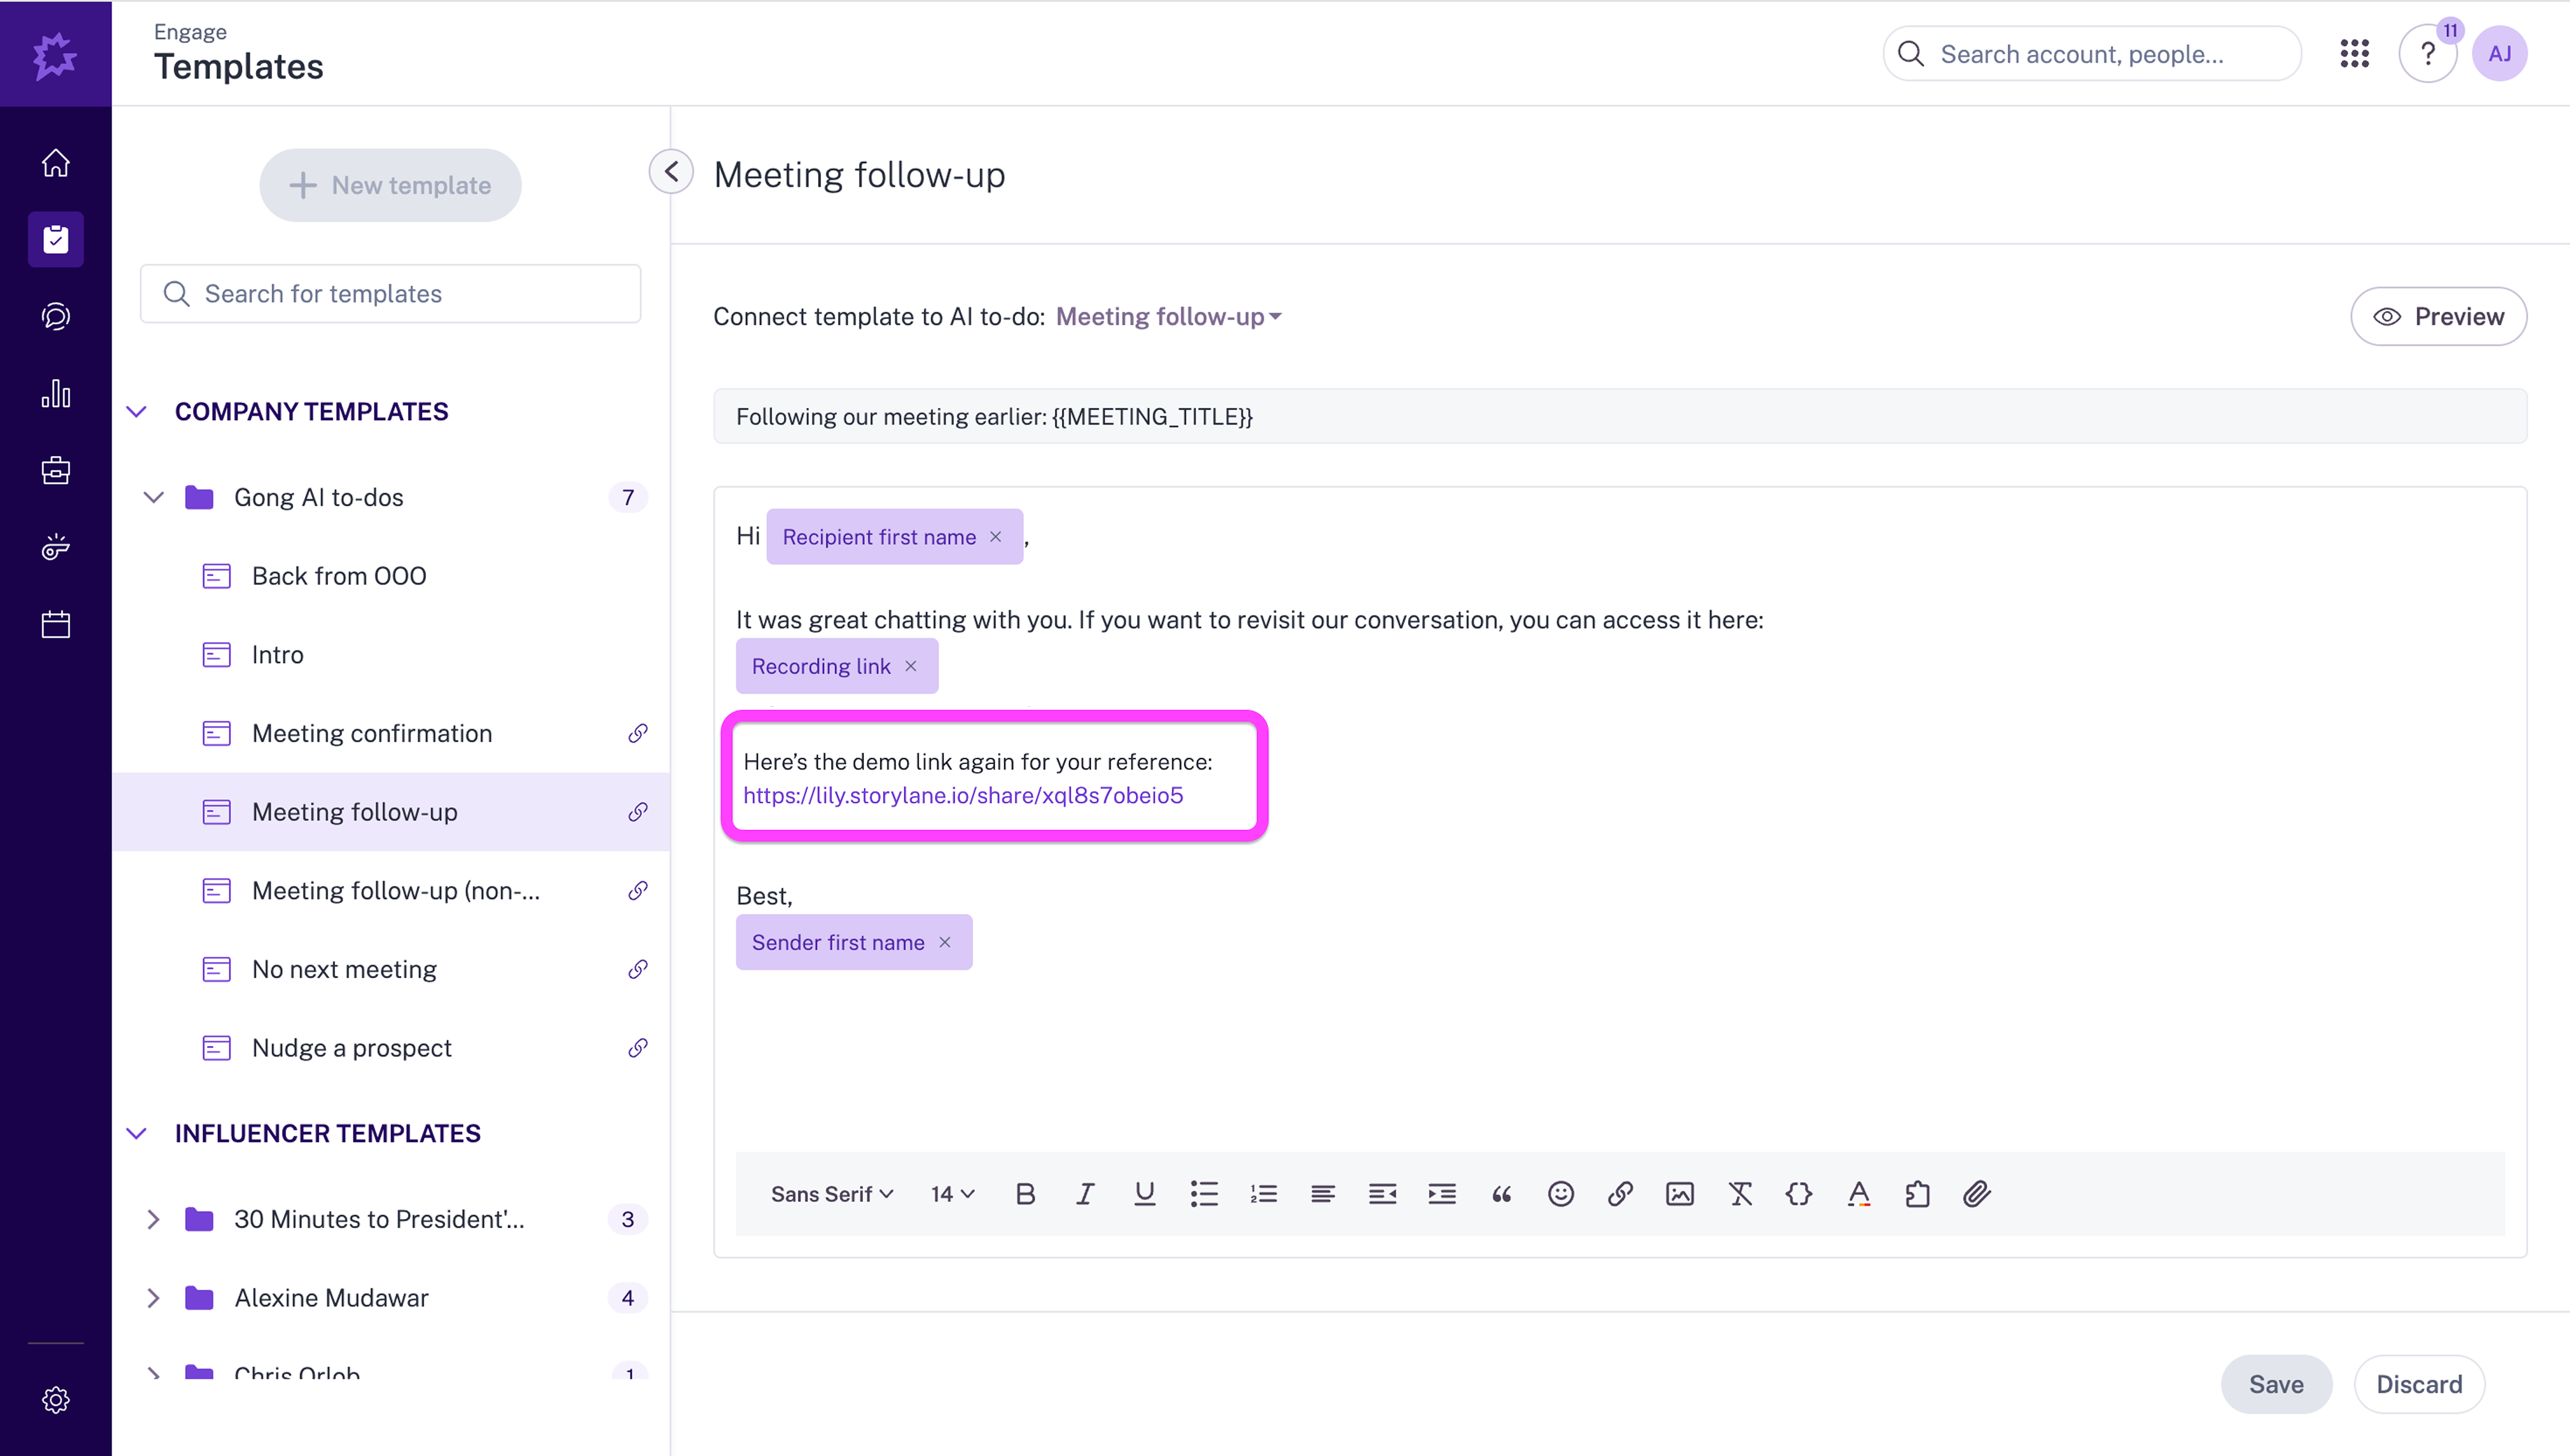Insert a hyperlink from toolbar
Screen dimensions: 2570x1456
(x=1621, y=1194)
